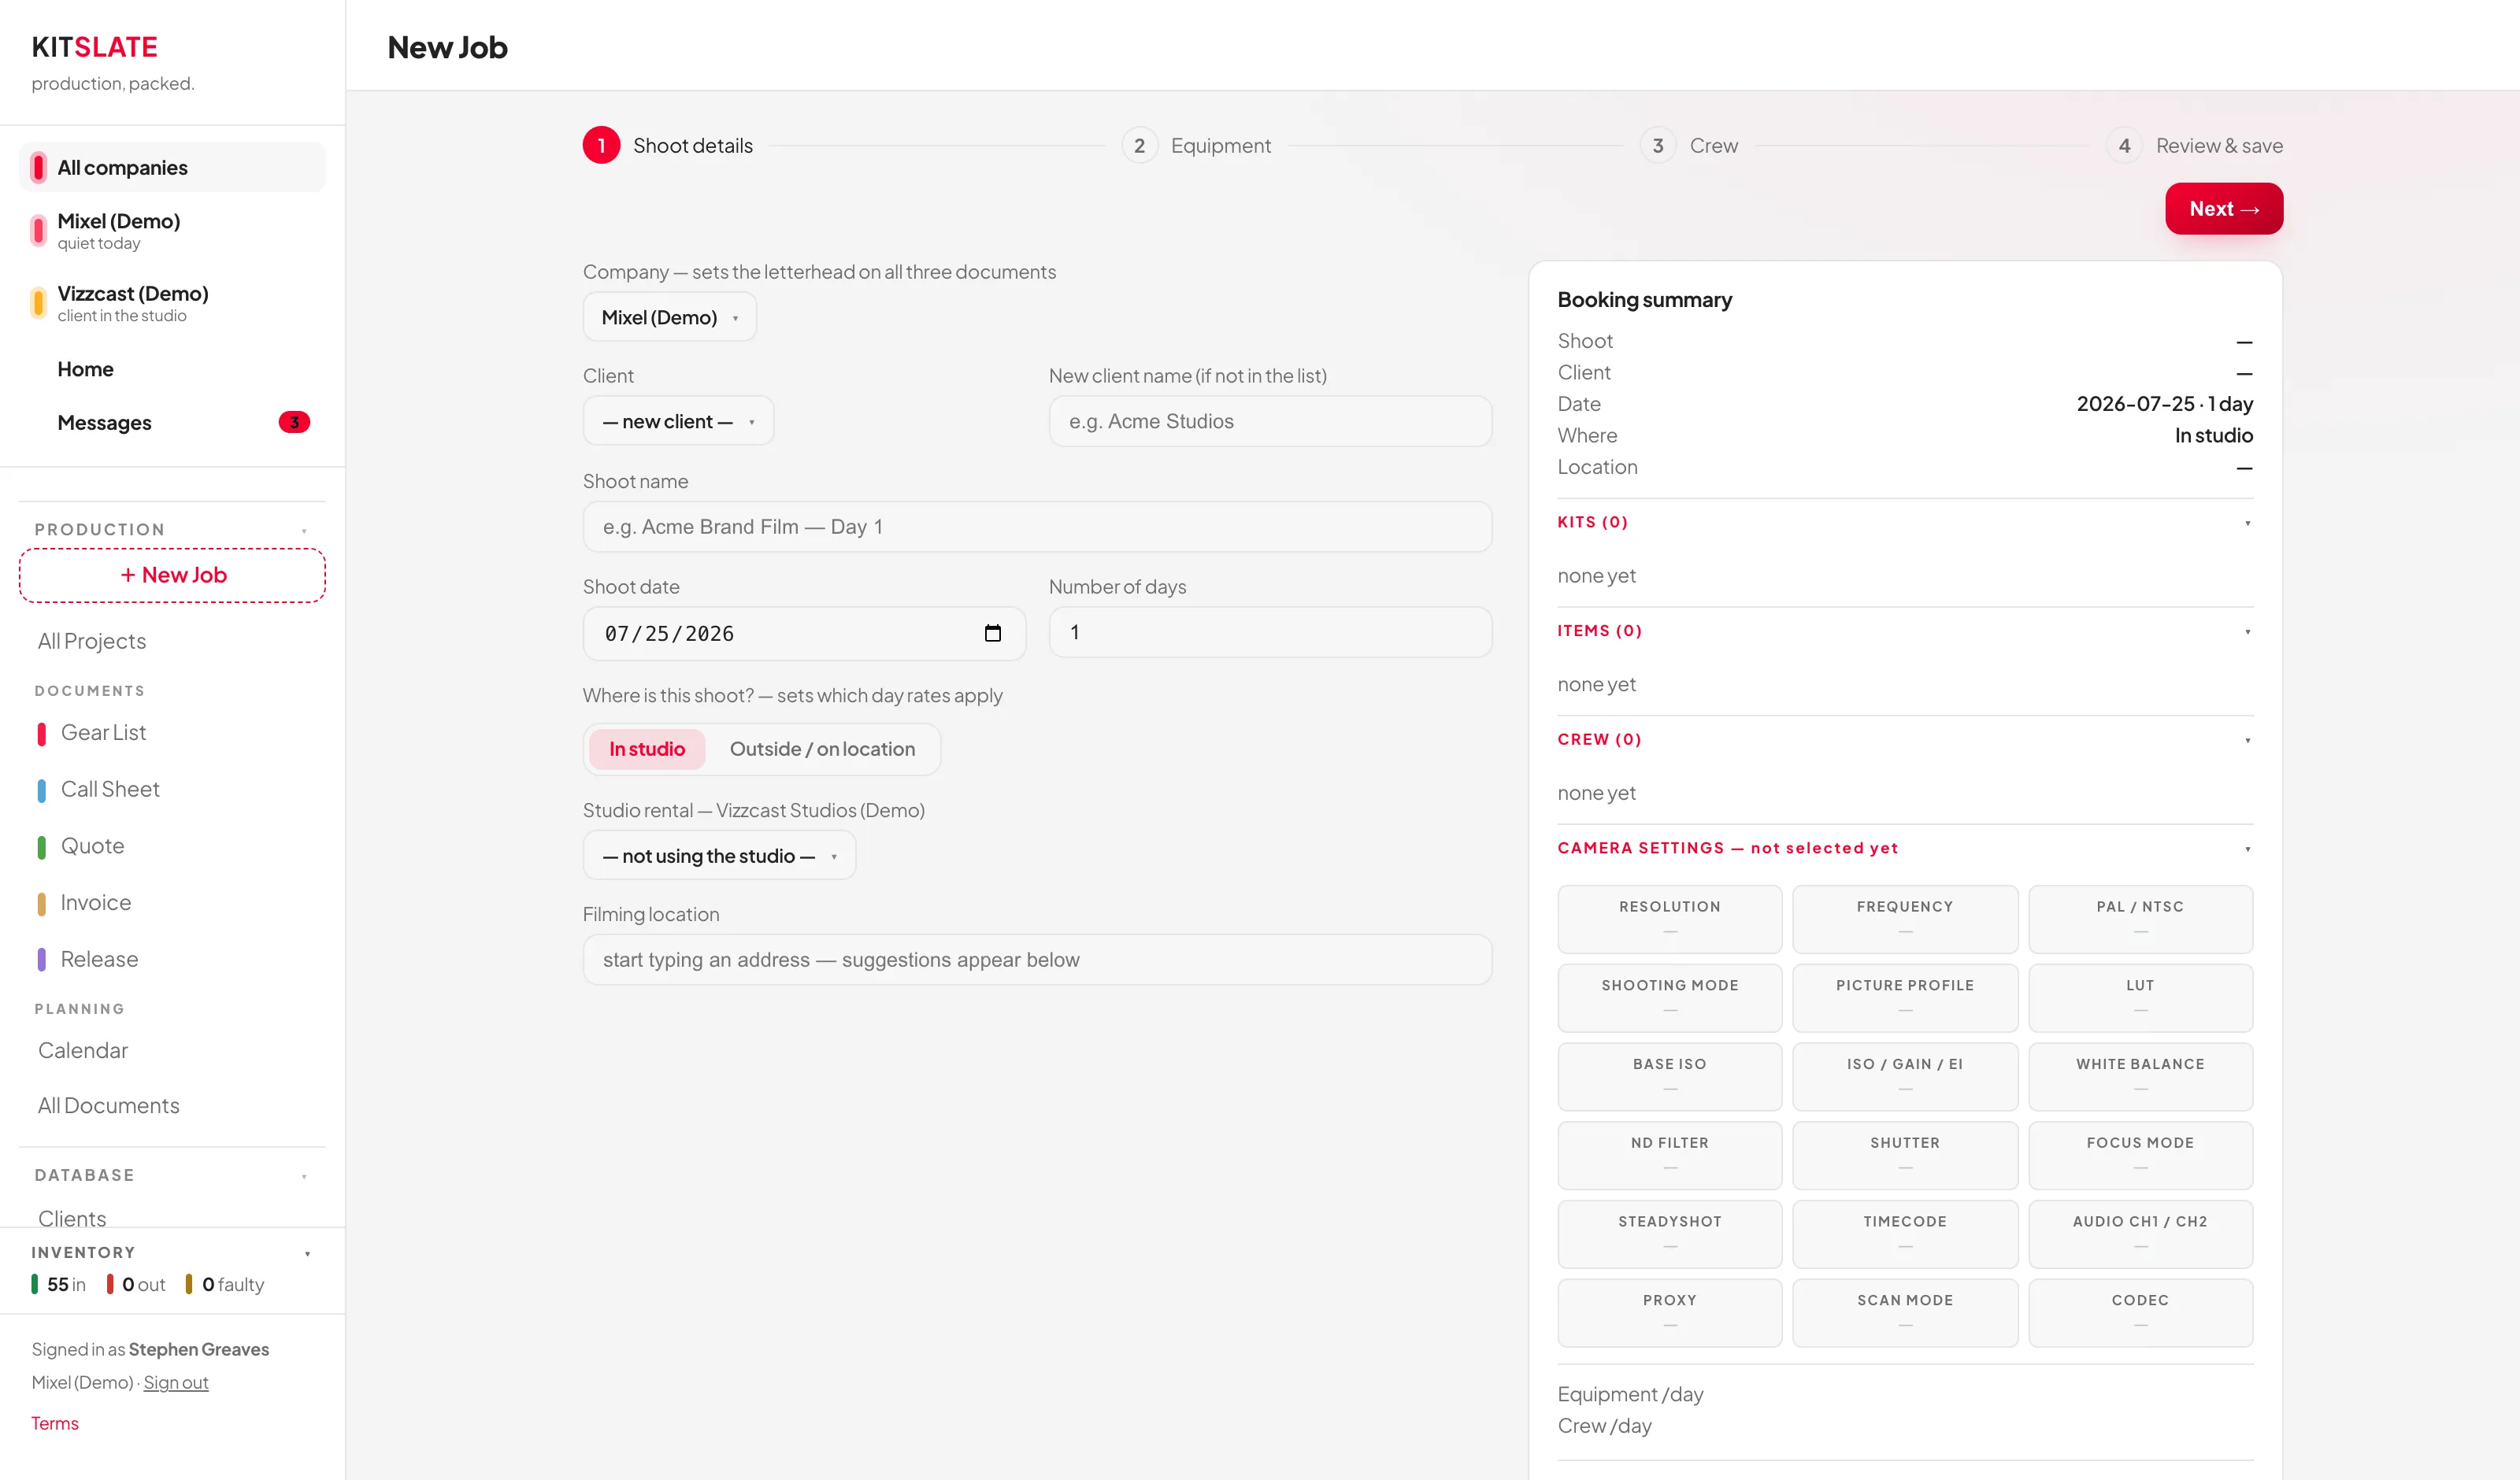The width and height of the screenshot is (2520, 1480).
Task: Switch to Outside / on location
Action: tap(822, 749)
